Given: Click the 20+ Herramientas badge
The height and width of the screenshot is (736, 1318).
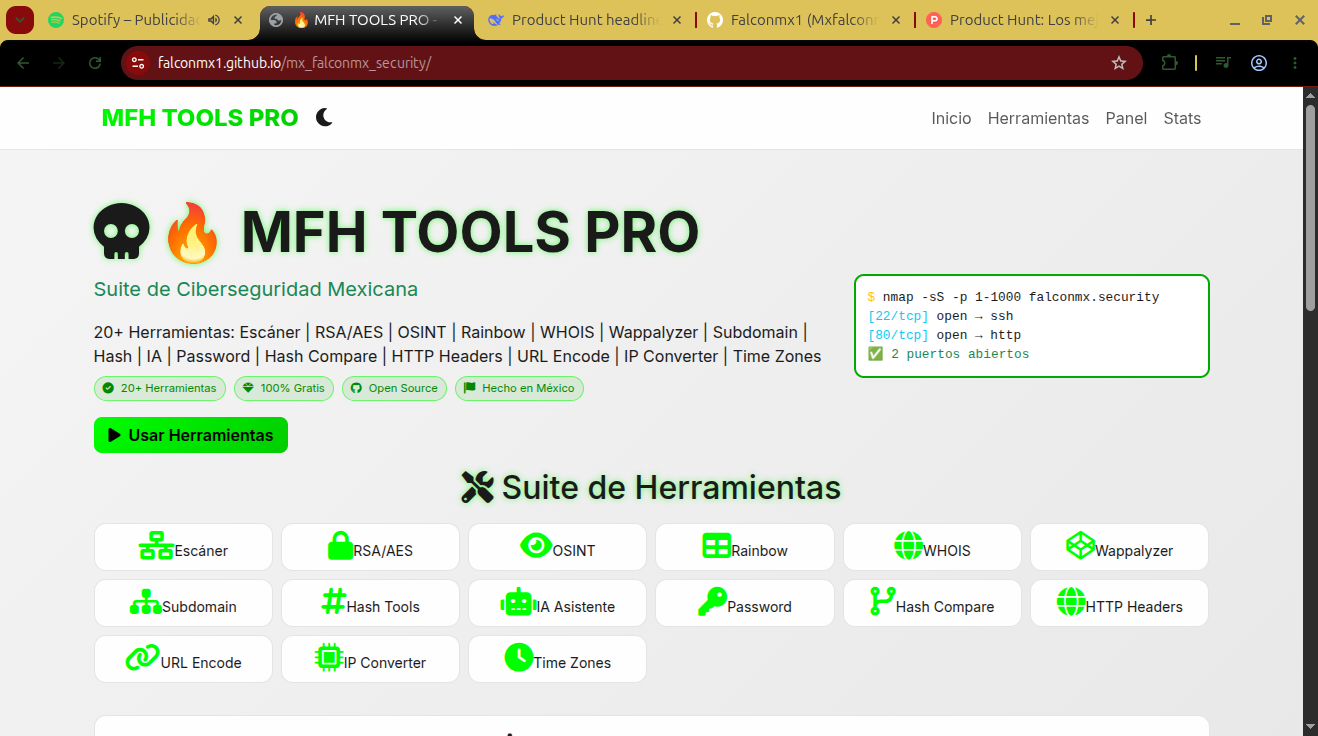Looking at the screenshot, I should [x=160, y=388].
